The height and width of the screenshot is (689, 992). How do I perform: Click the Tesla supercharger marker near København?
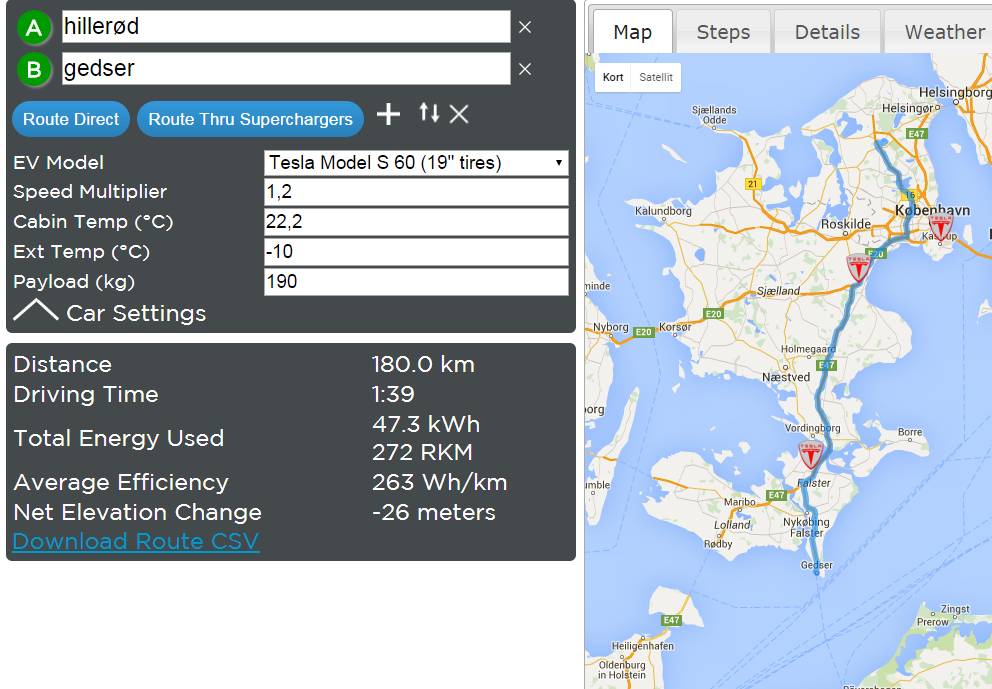[x=940, y=228]
